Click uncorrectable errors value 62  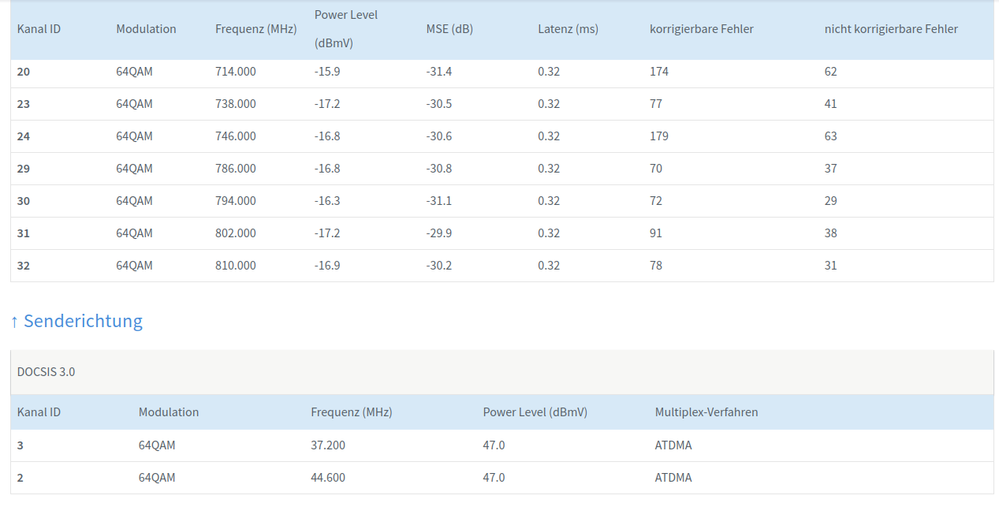[830, 71]
